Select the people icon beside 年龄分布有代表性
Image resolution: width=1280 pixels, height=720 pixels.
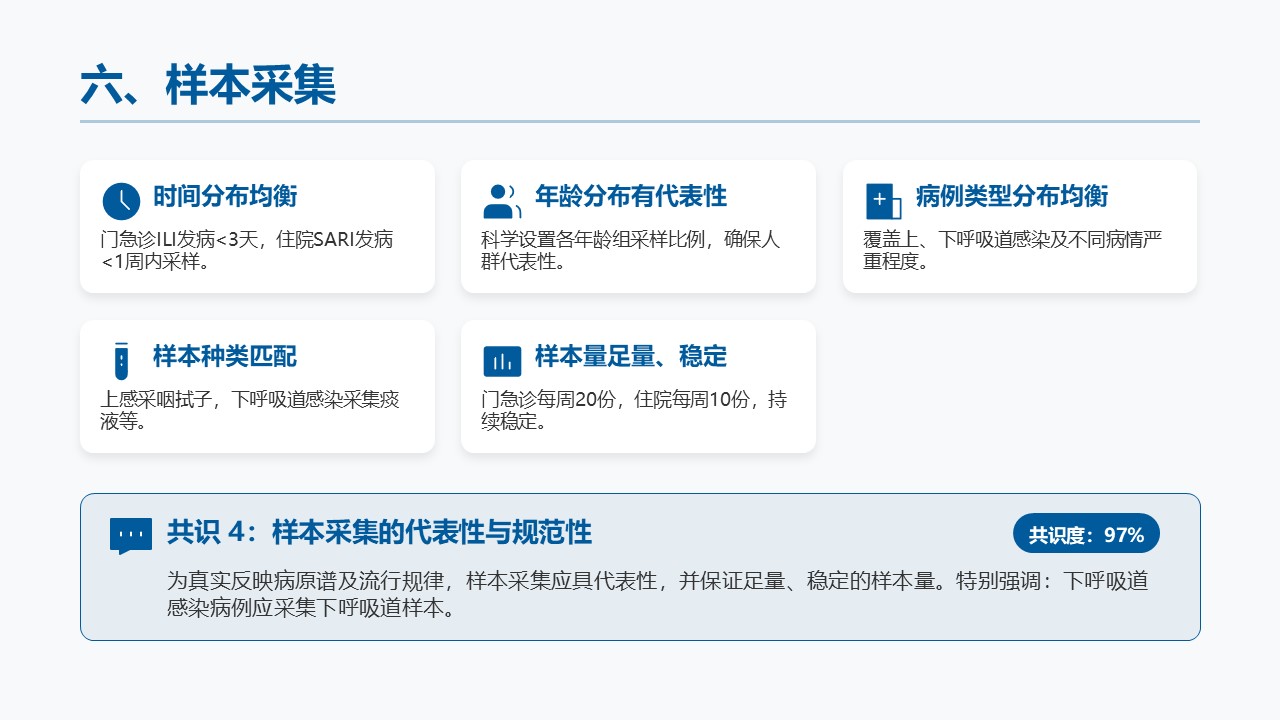502,201
